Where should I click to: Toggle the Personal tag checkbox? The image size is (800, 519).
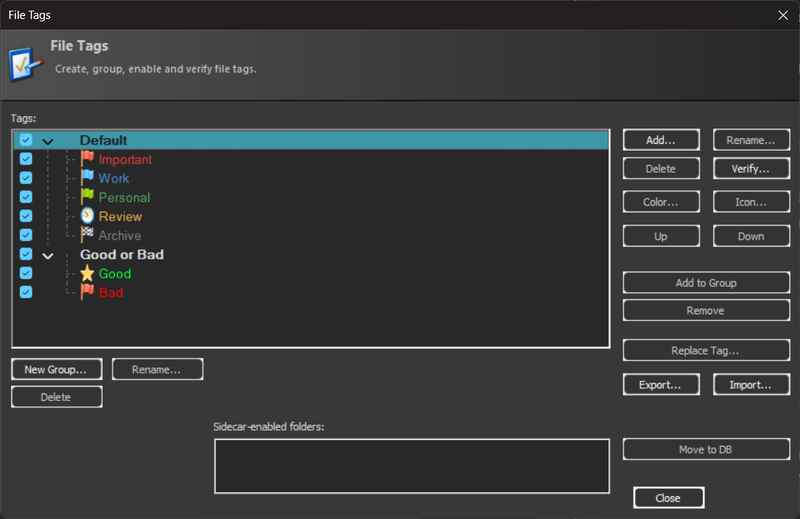(26, 197)
